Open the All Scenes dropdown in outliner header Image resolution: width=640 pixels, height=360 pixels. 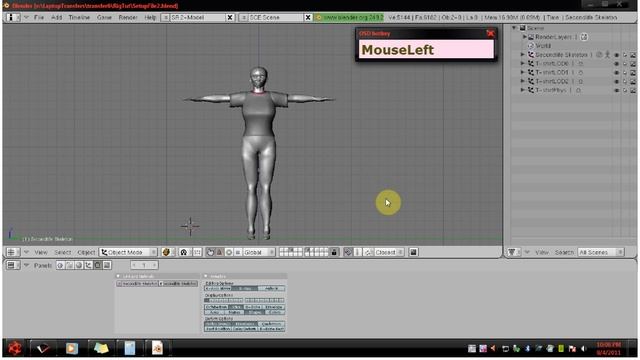[601, 252]
